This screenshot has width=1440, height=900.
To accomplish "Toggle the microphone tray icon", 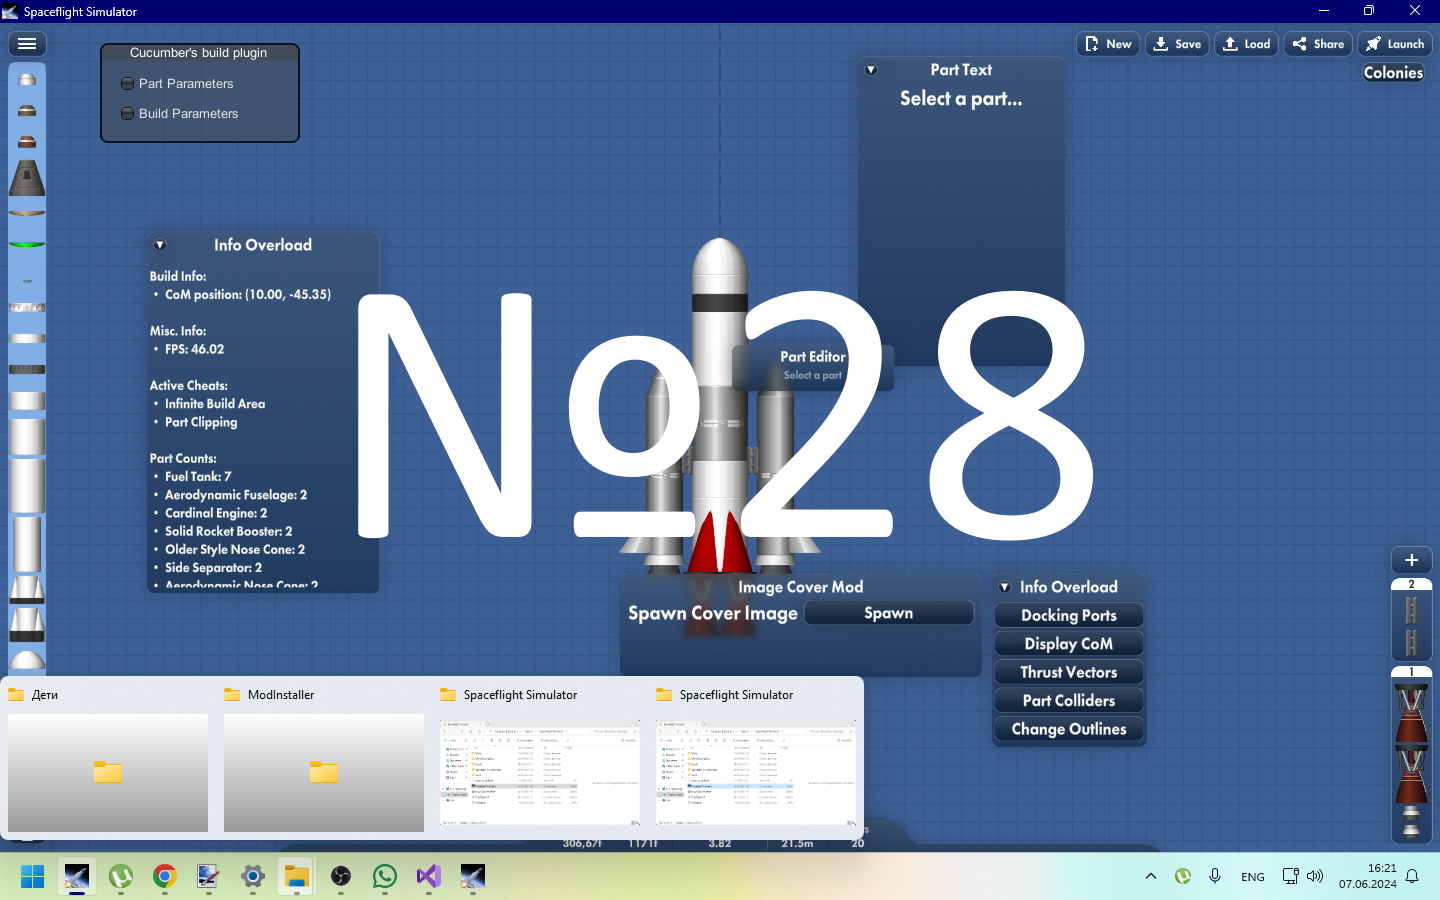I will (1215, 876).
